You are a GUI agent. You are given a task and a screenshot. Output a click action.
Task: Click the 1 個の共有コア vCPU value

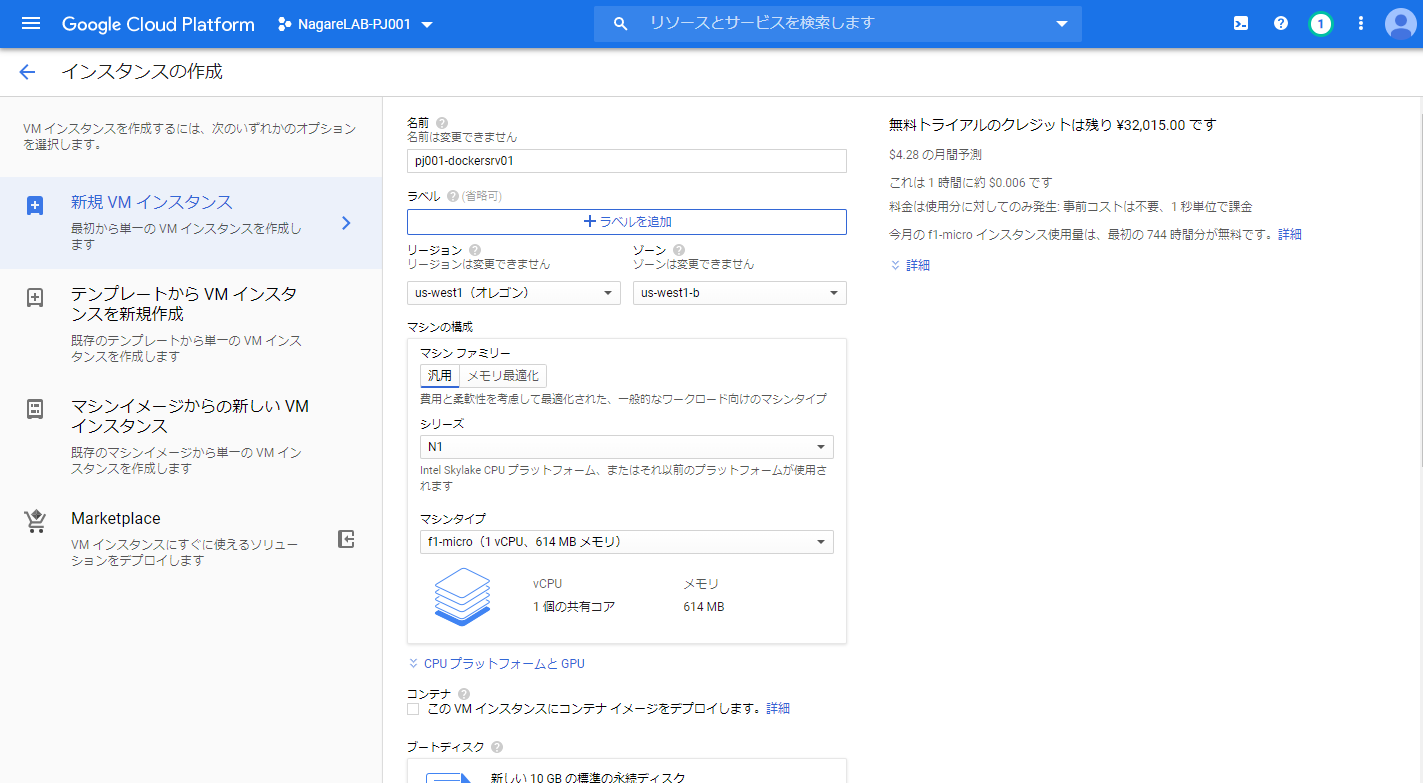[x=574, y=607]
